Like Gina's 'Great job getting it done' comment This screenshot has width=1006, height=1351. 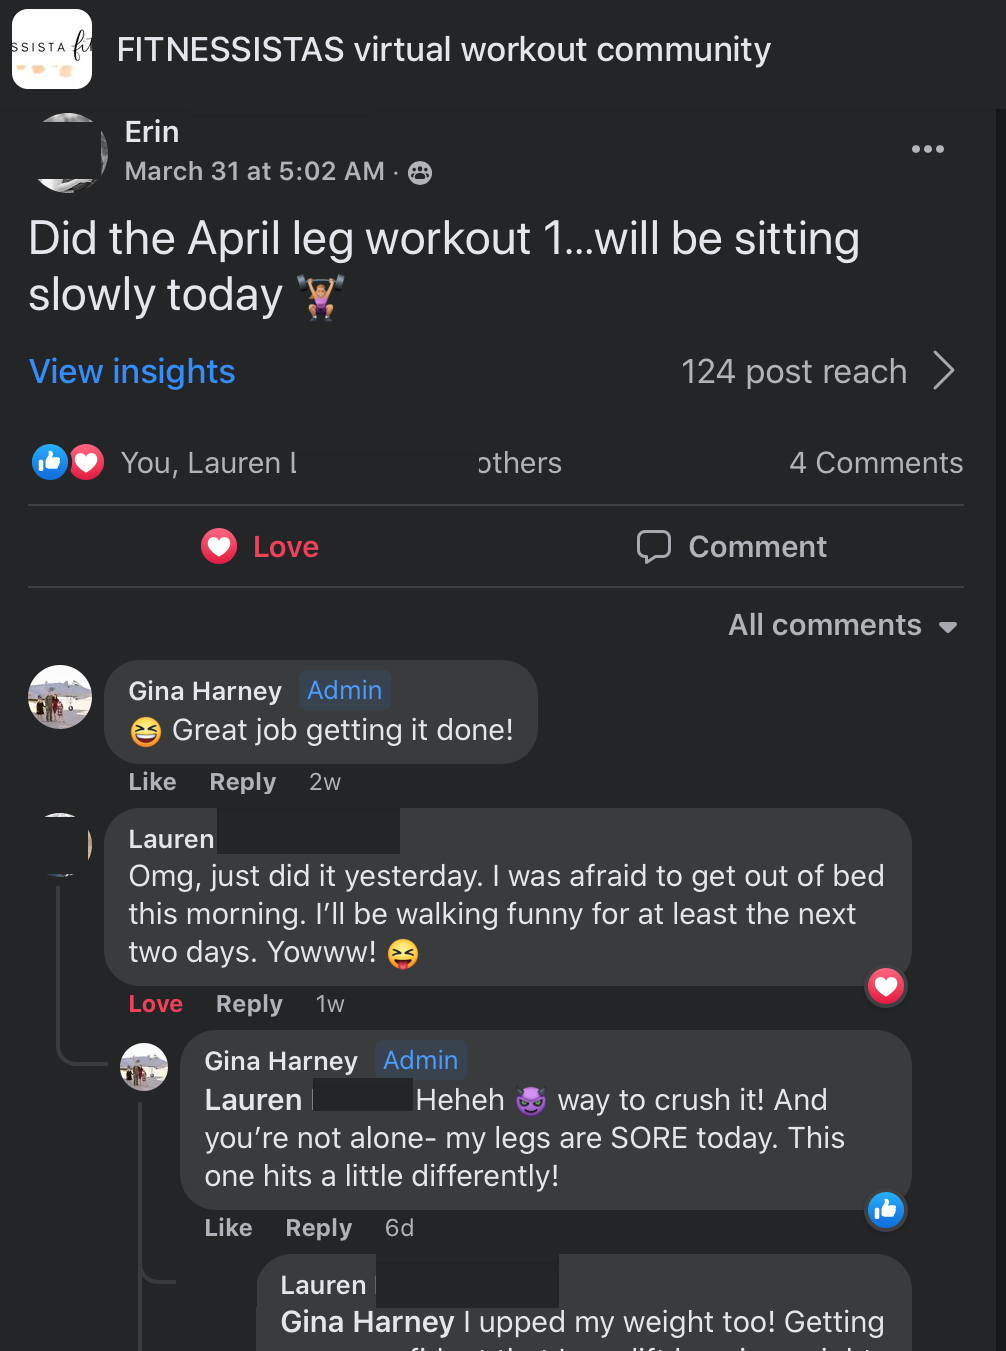pyautogui.click(x=152, y=782)
